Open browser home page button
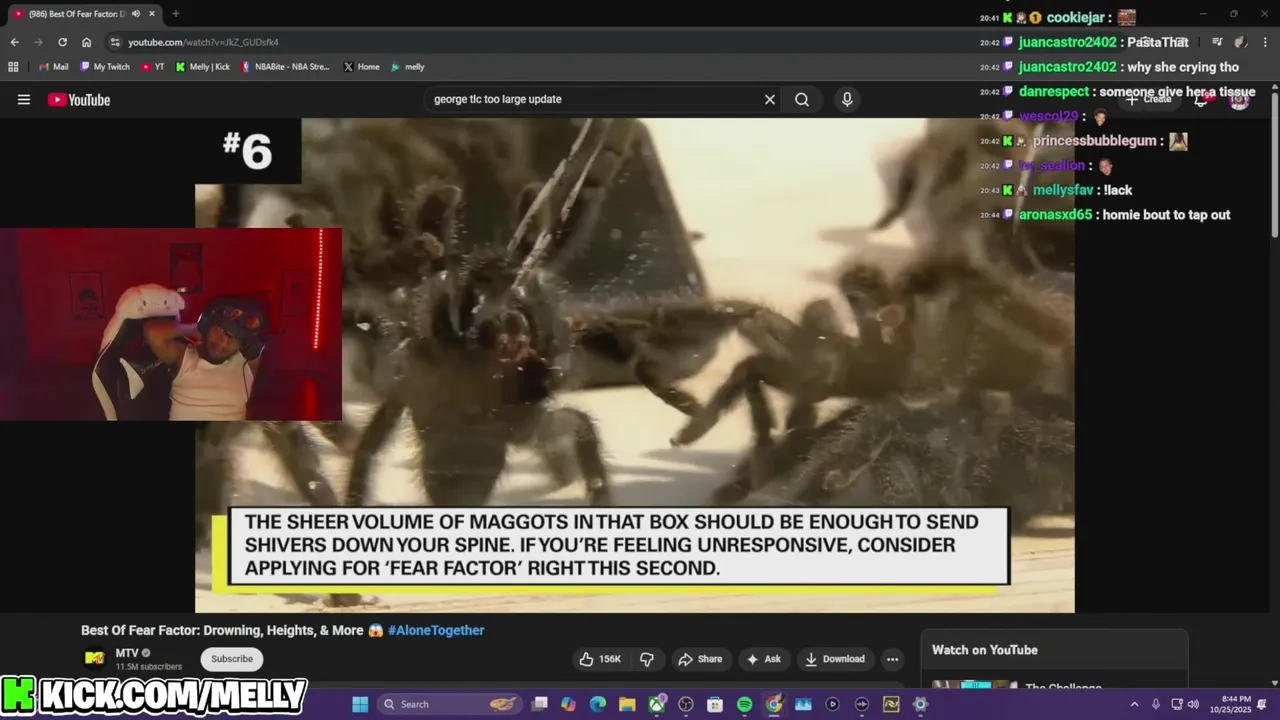This screenshot has height=720, width=1280. point(86,42)
